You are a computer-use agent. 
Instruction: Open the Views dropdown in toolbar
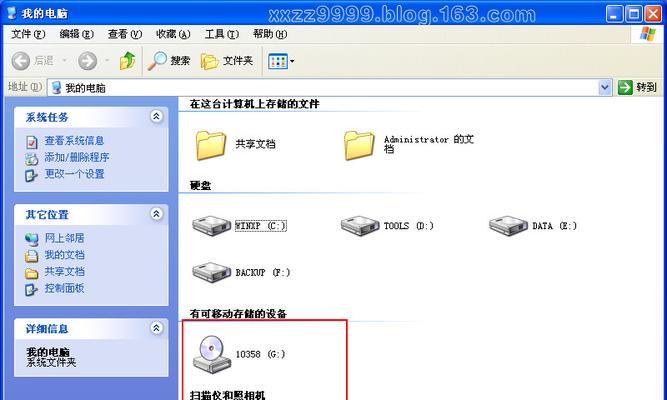pyautogui.click(x=281, y=61)
